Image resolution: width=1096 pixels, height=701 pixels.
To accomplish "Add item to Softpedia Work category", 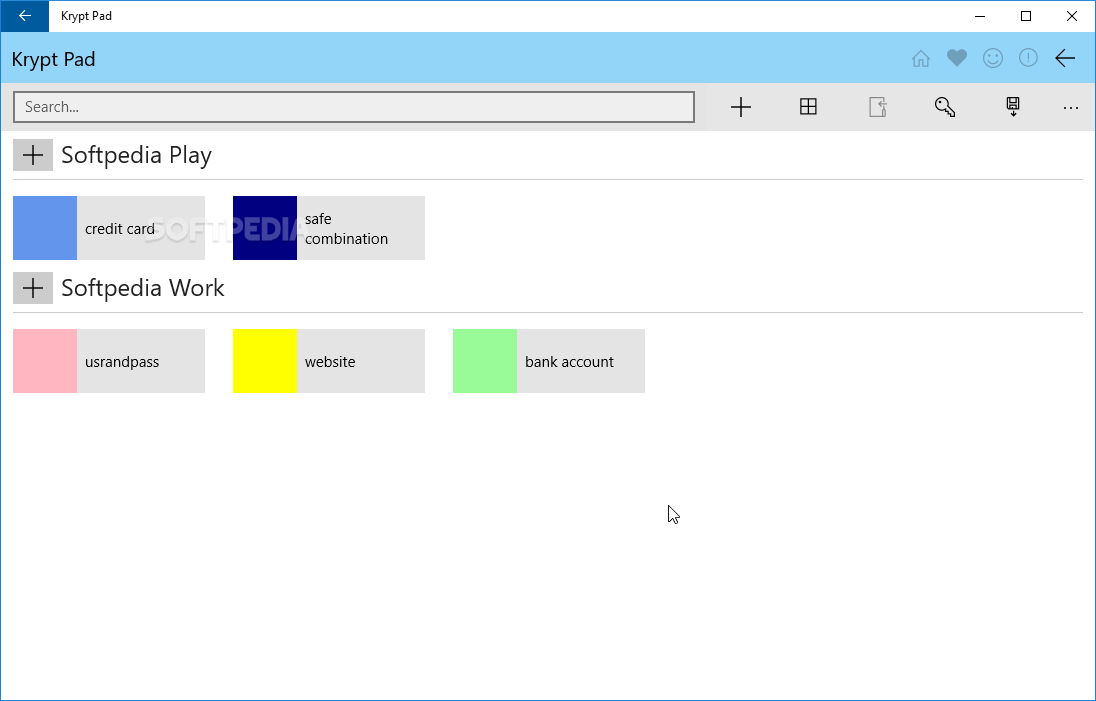I will click(x=33, y=288).
